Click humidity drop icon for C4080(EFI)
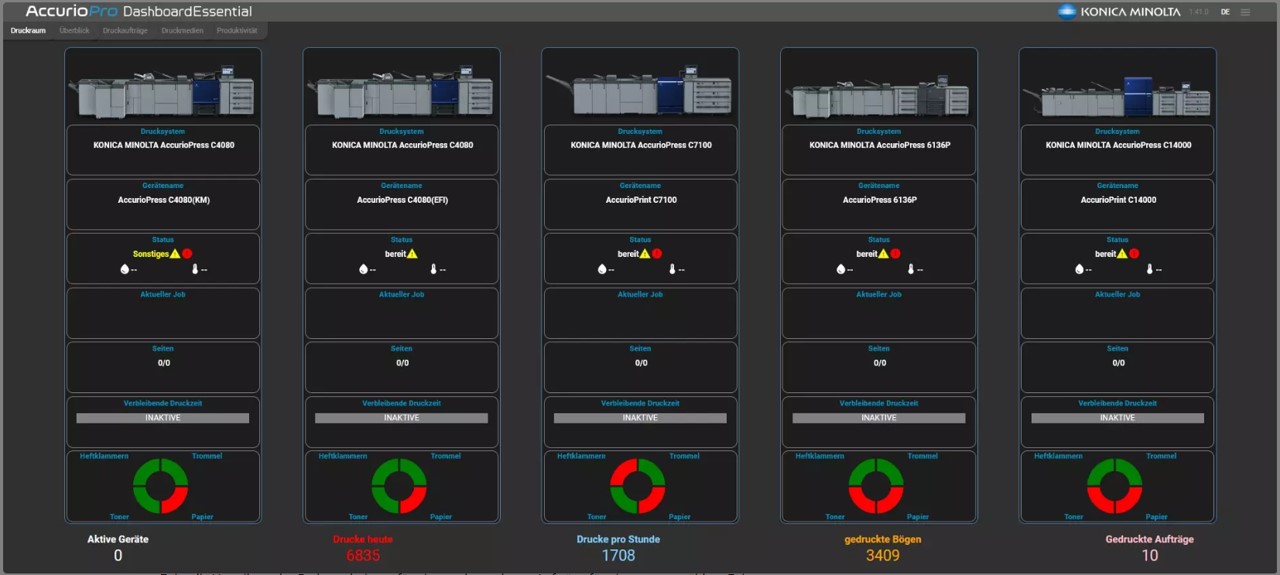Image resolution: width=1280 pixels, height=575 pixels. click(x=363, y=269)
